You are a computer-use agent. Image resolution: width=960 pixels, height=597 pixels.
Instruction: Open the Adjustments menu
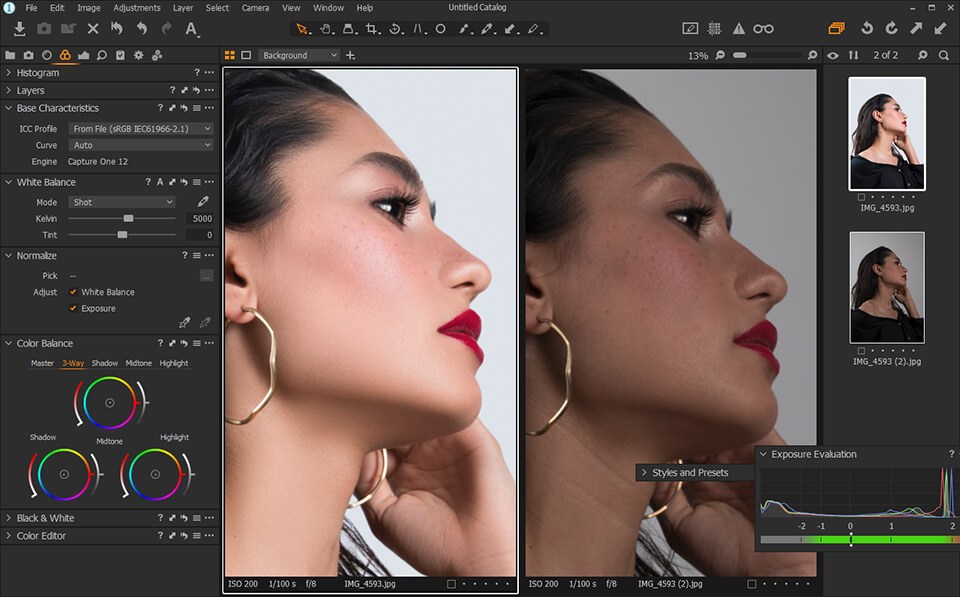137,7
